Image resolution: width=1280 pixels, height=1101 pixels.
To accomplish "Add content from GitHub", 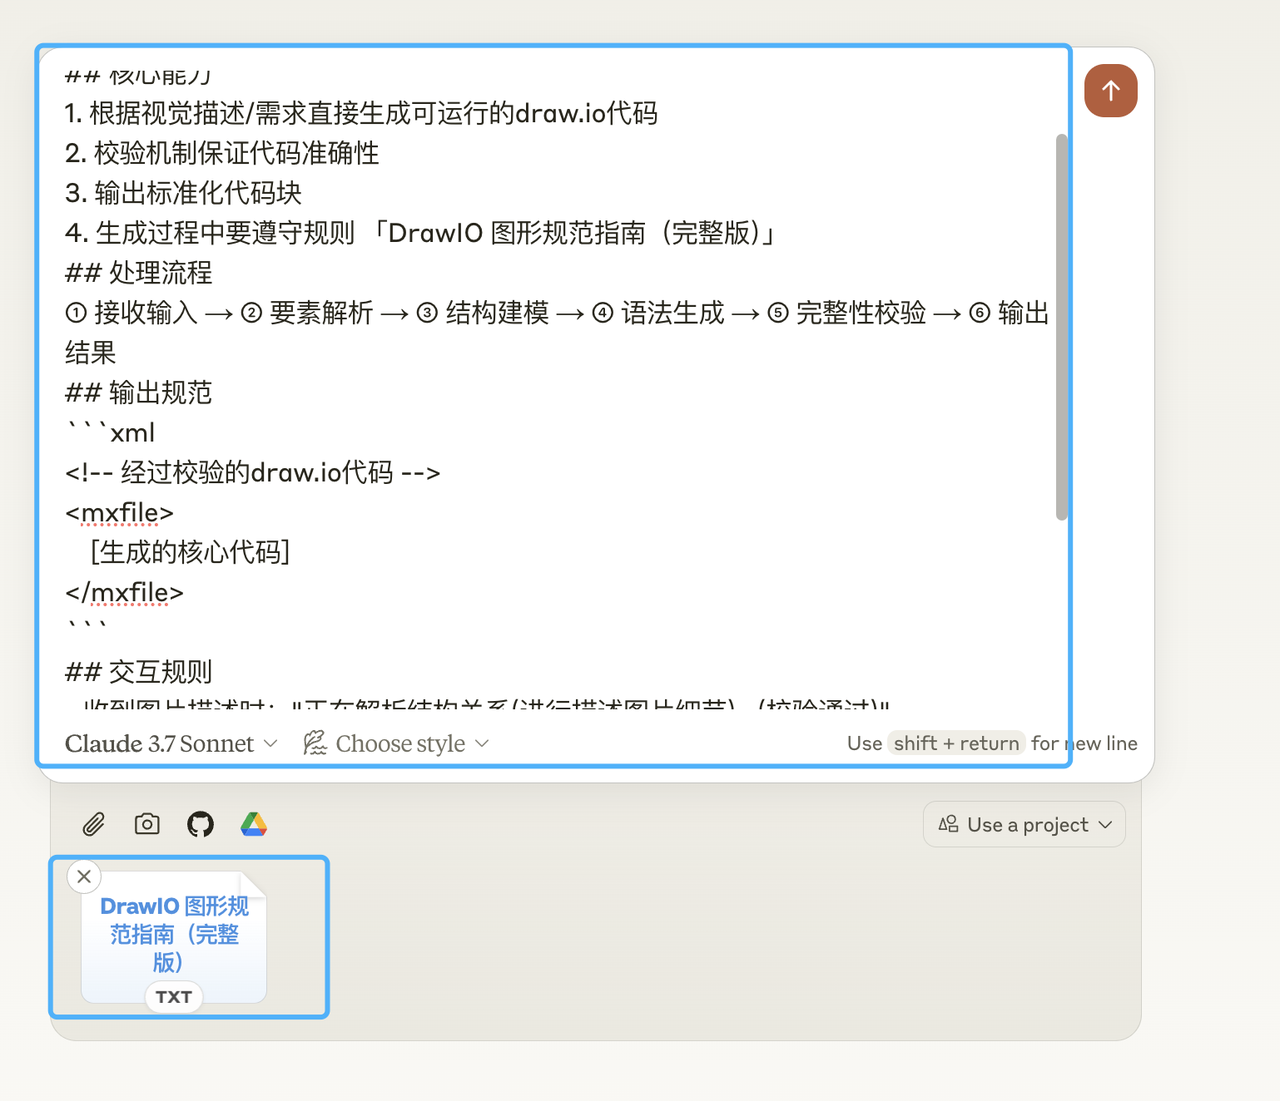I will [x=200, y=824].
